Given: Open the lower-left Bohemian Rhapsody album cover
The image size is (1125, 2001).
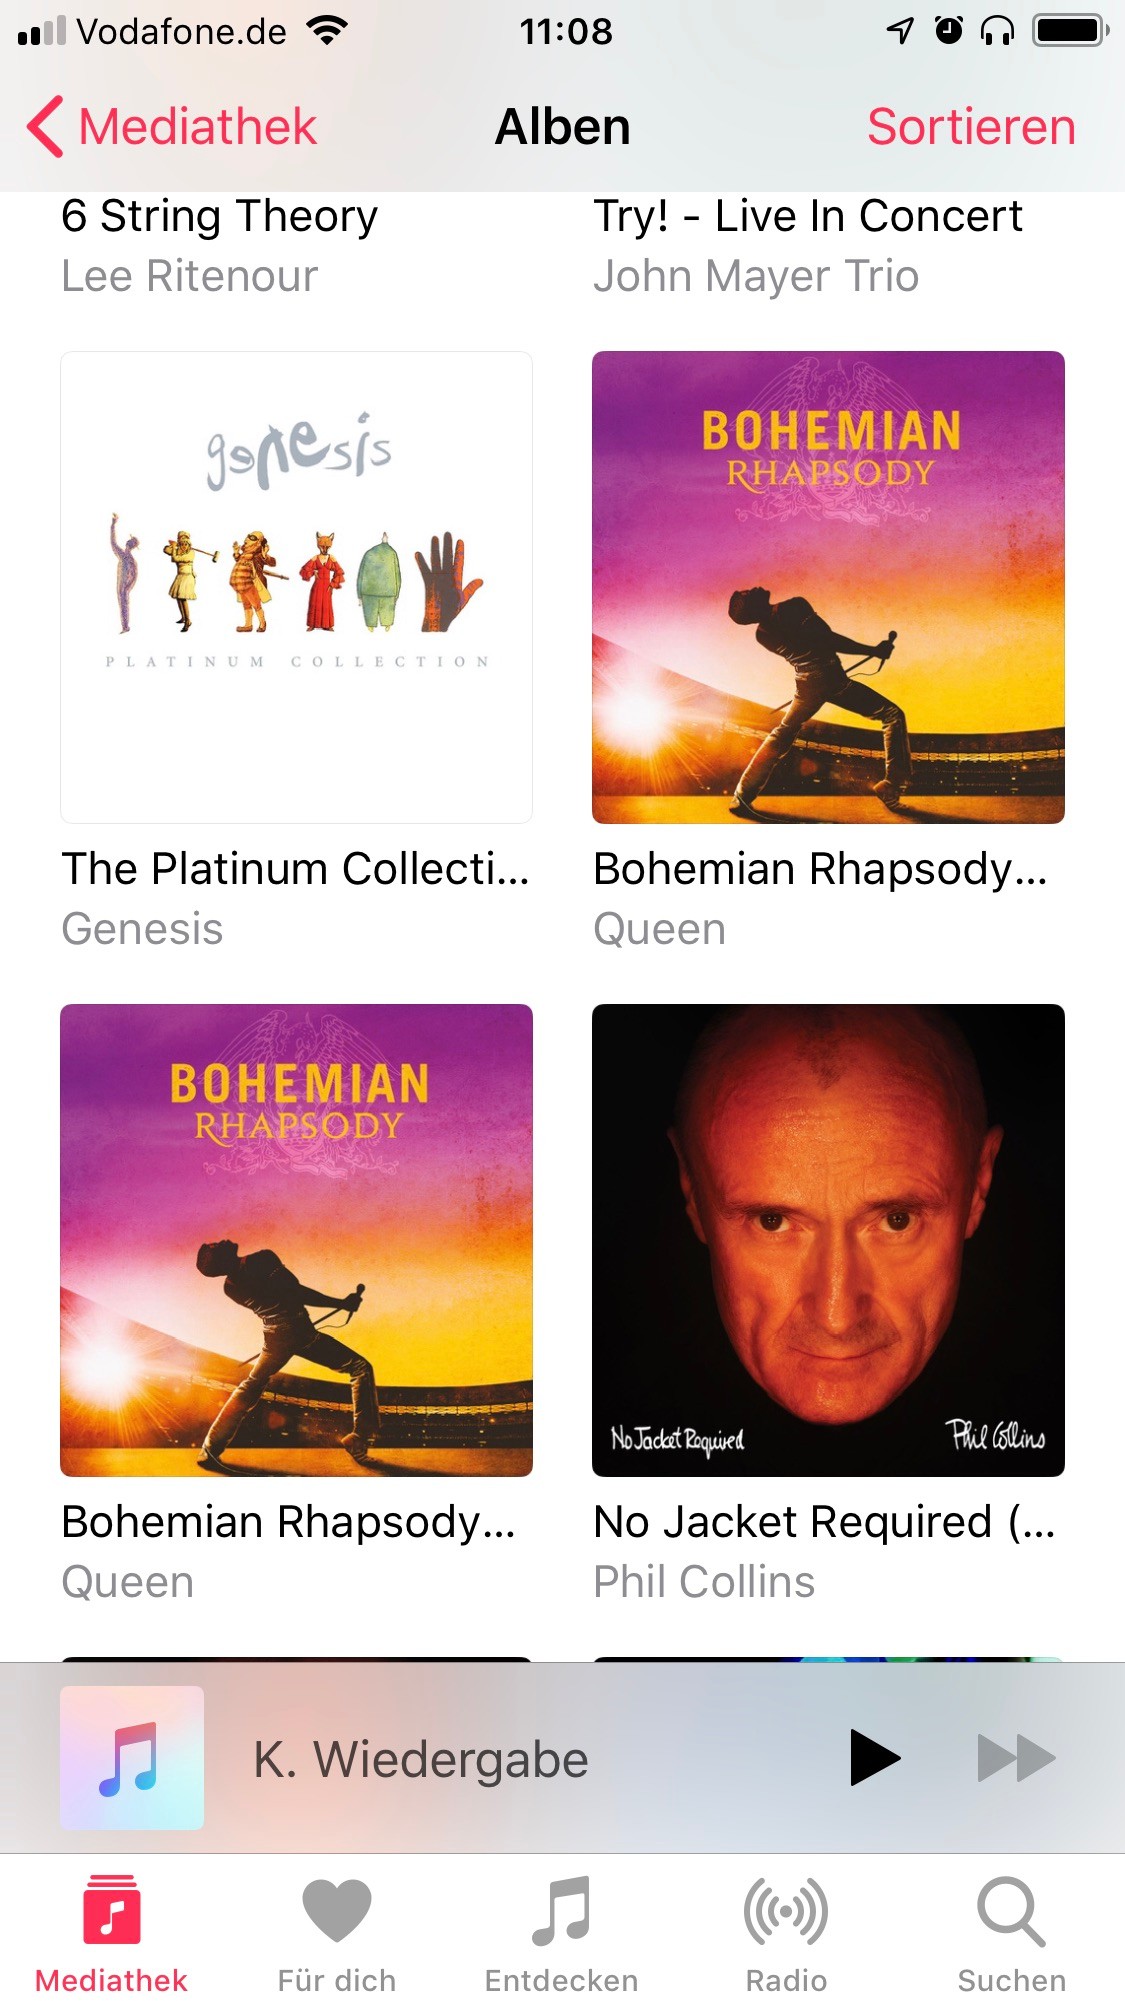Looking at the screenshot, I should (x=296, y=1240).
